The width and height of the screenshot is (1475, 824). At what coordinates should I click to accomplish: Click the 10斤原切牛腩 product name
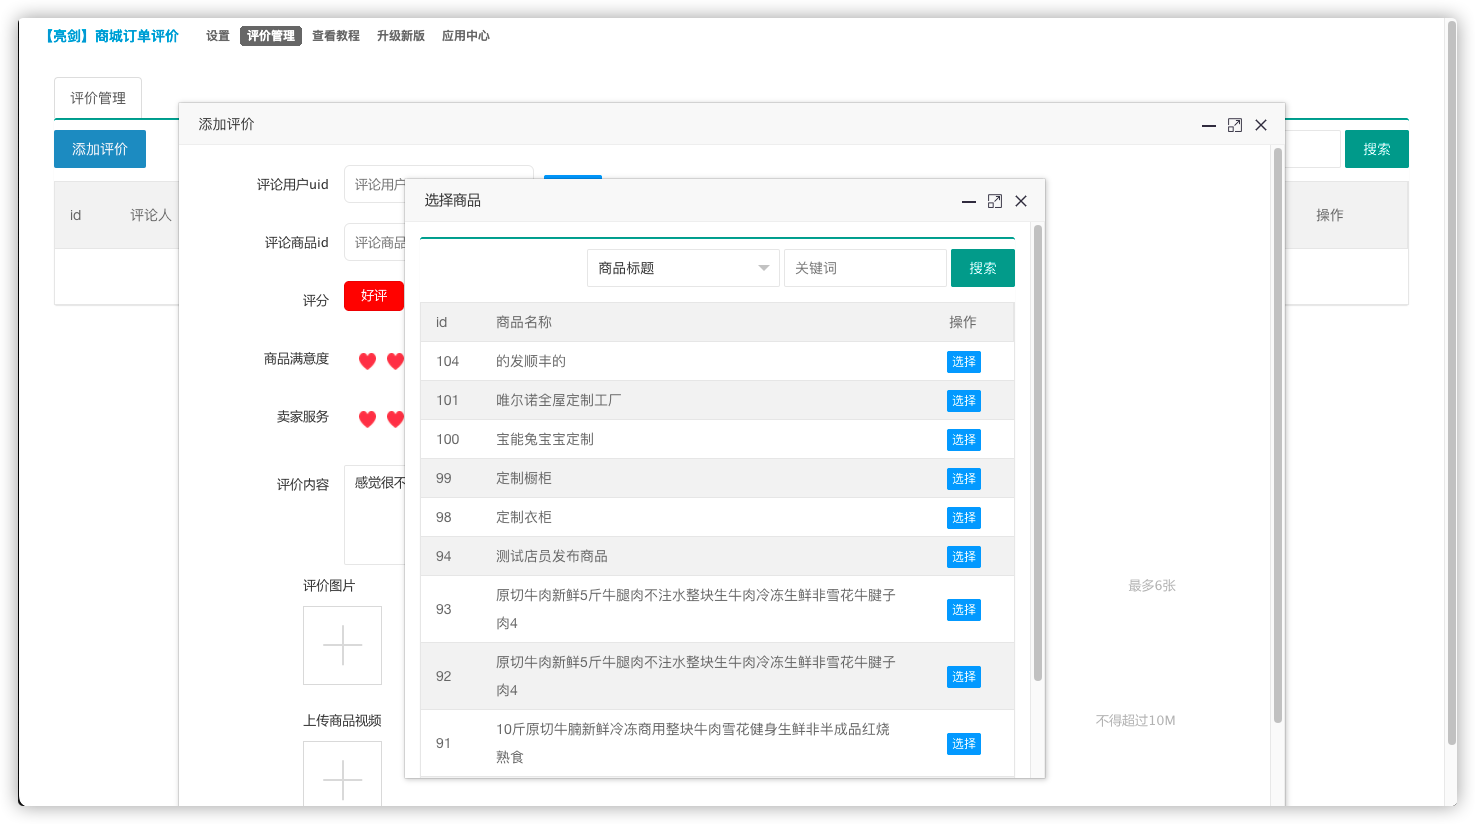tap(693, 743)
